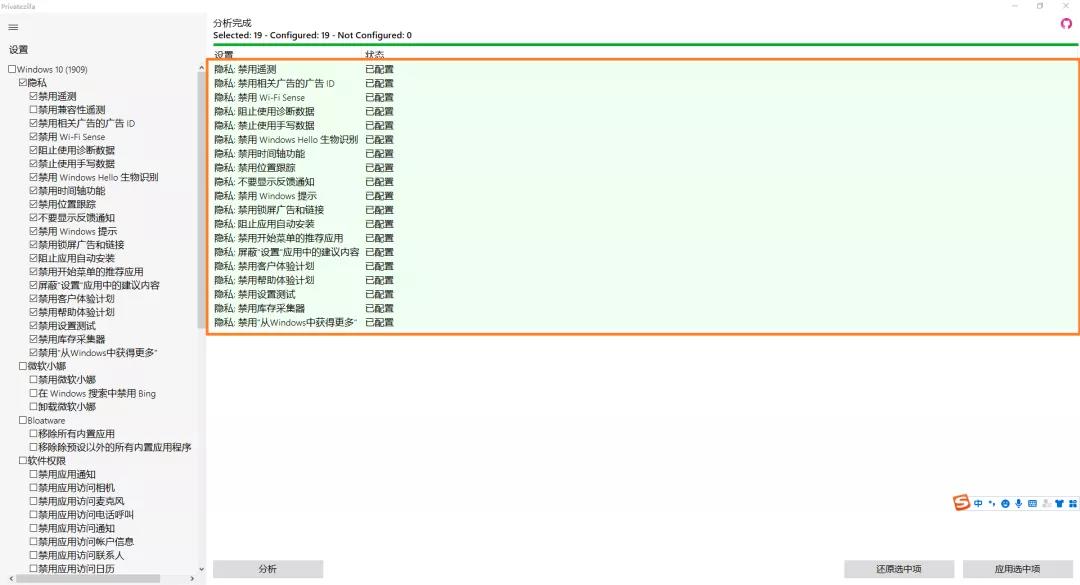
Task: Click the 还原选中项 button
Action: pos(899,569)
